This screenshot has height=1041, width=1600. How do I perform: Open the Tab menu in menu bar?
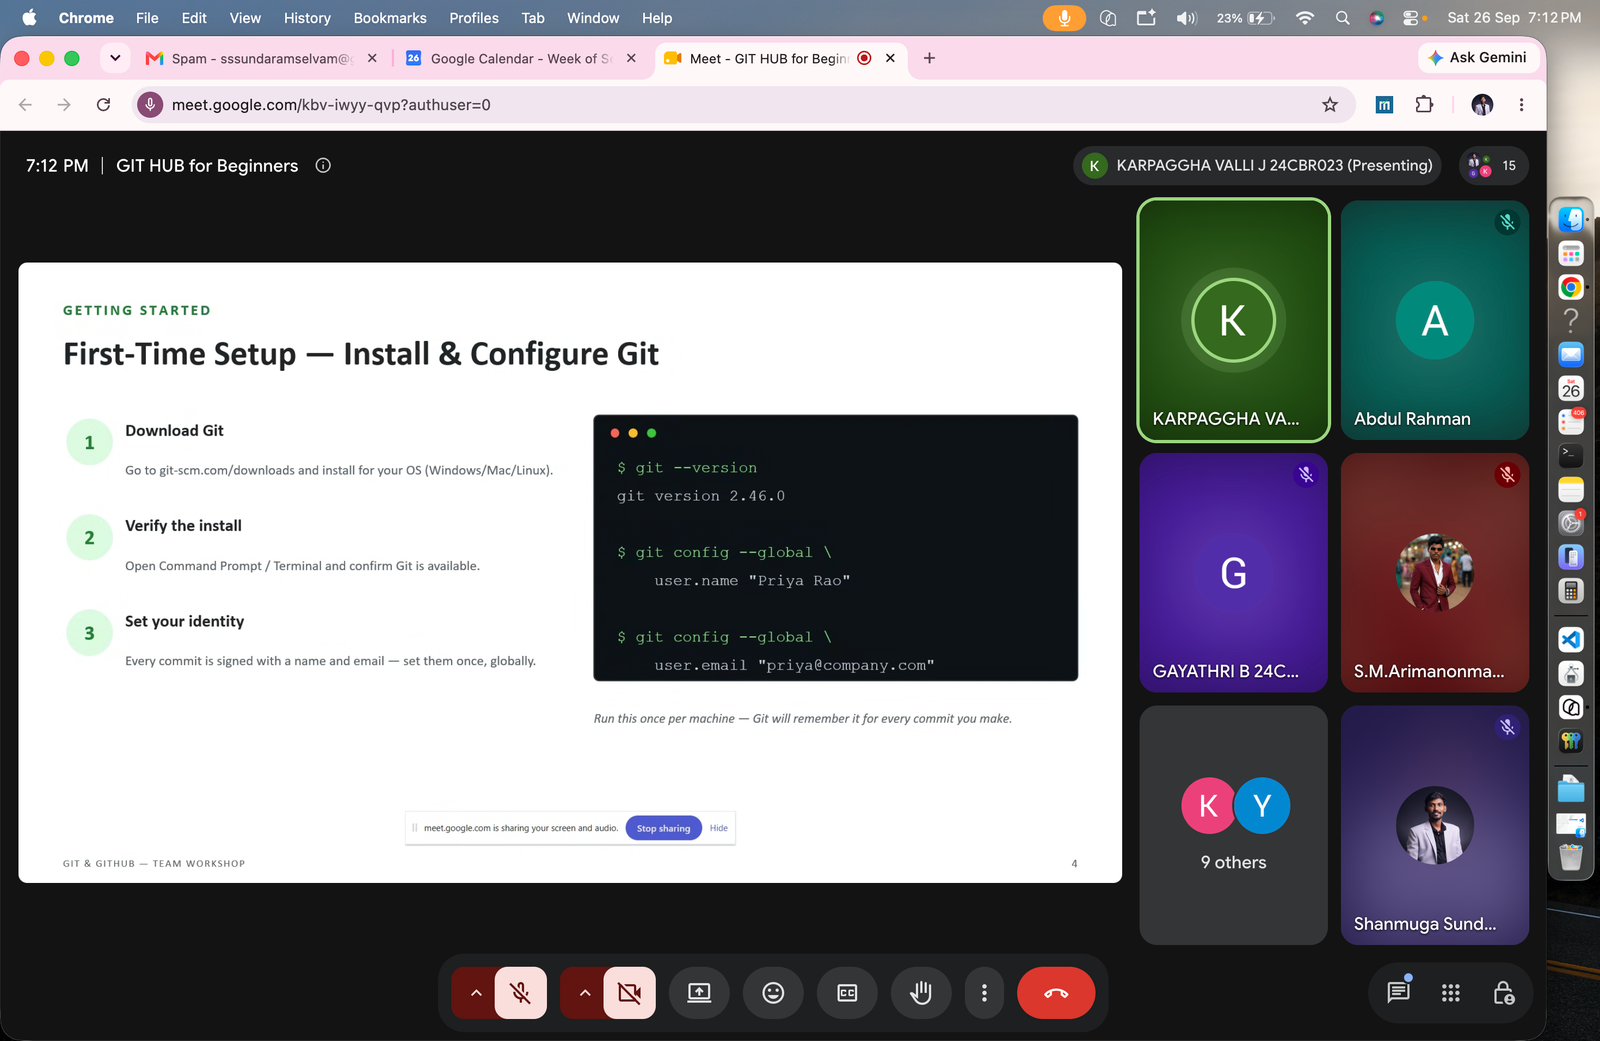coord(533,18)
